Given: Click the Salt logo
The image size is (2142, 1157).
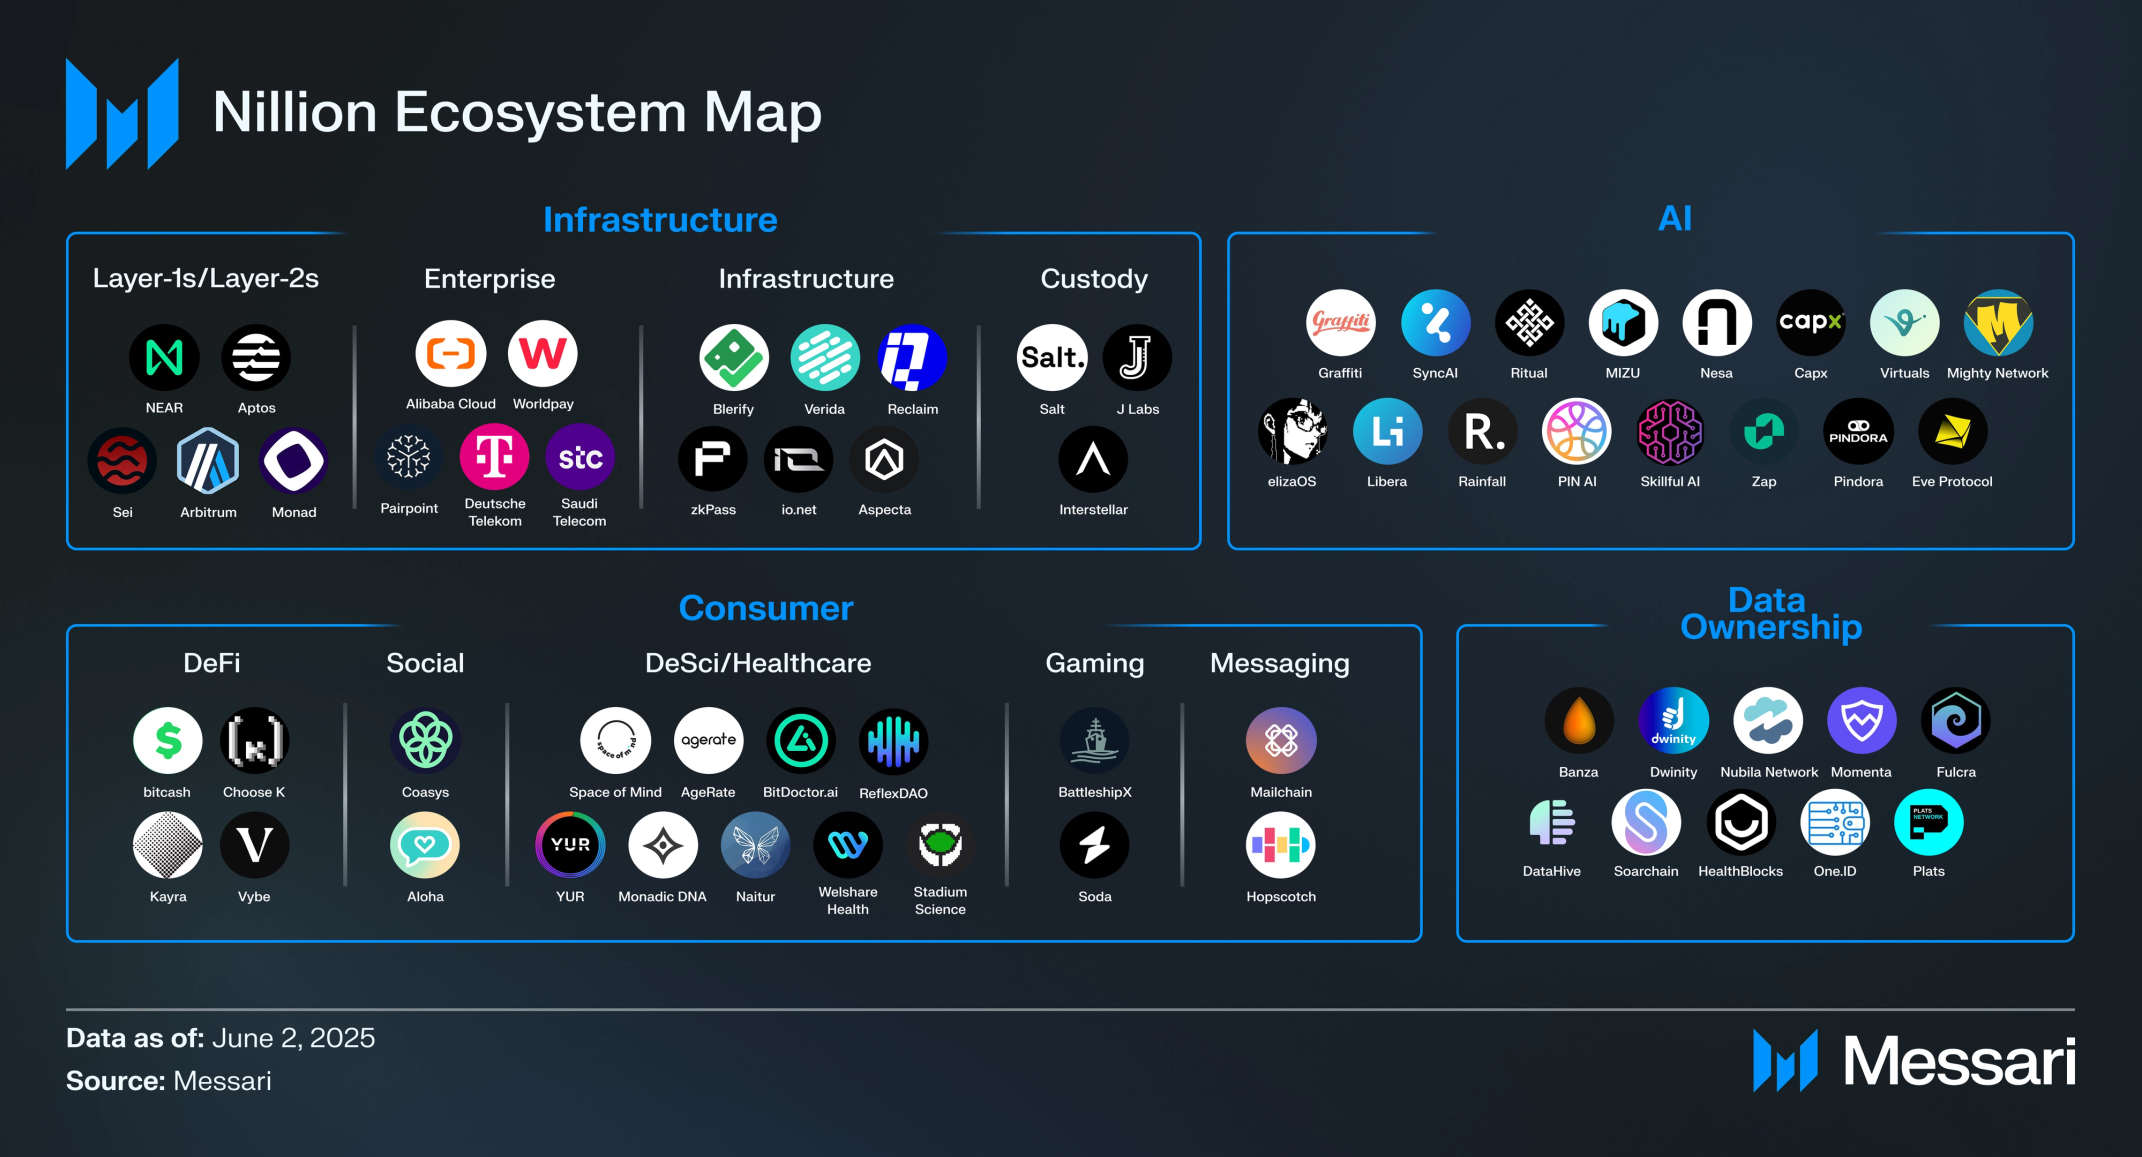Looking at the screenshot, I should click(x=1052, y=357).
